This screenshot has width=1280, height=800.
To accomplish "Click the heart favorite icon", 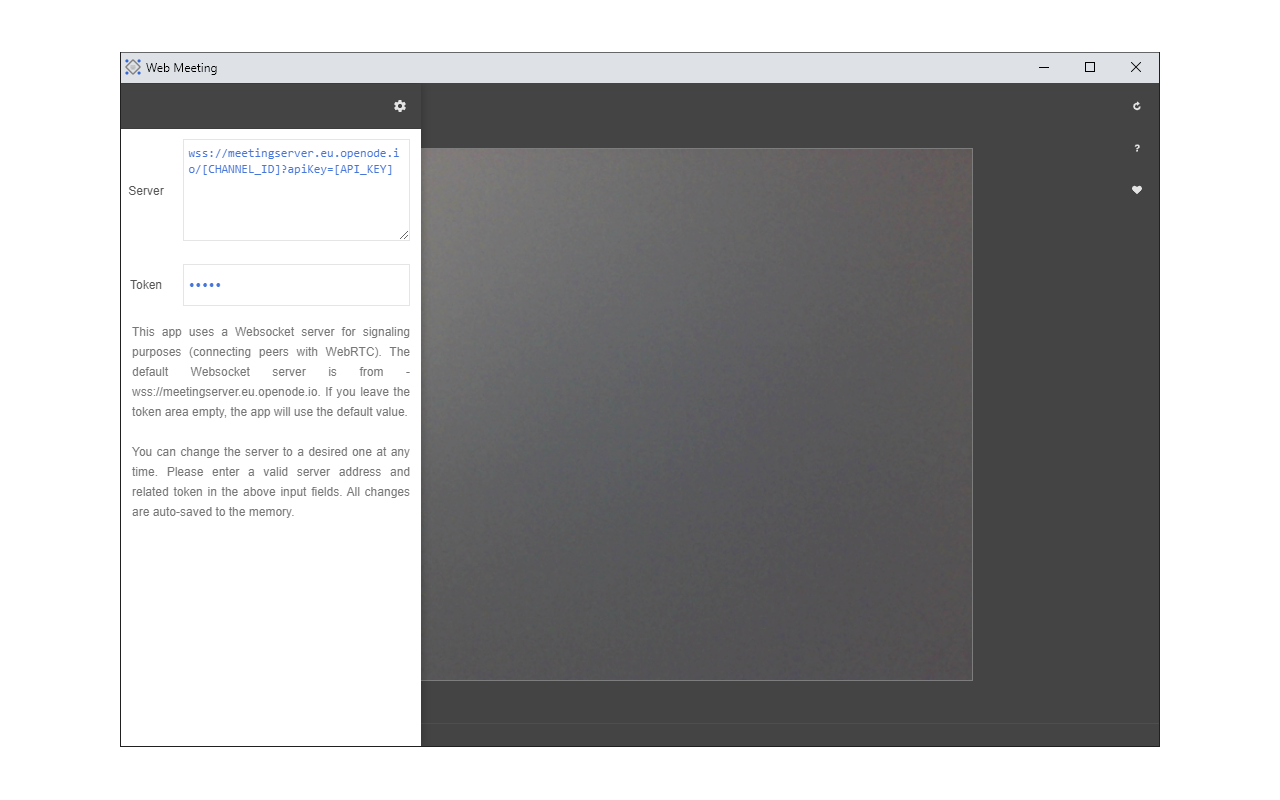I will pos(1137,190).
